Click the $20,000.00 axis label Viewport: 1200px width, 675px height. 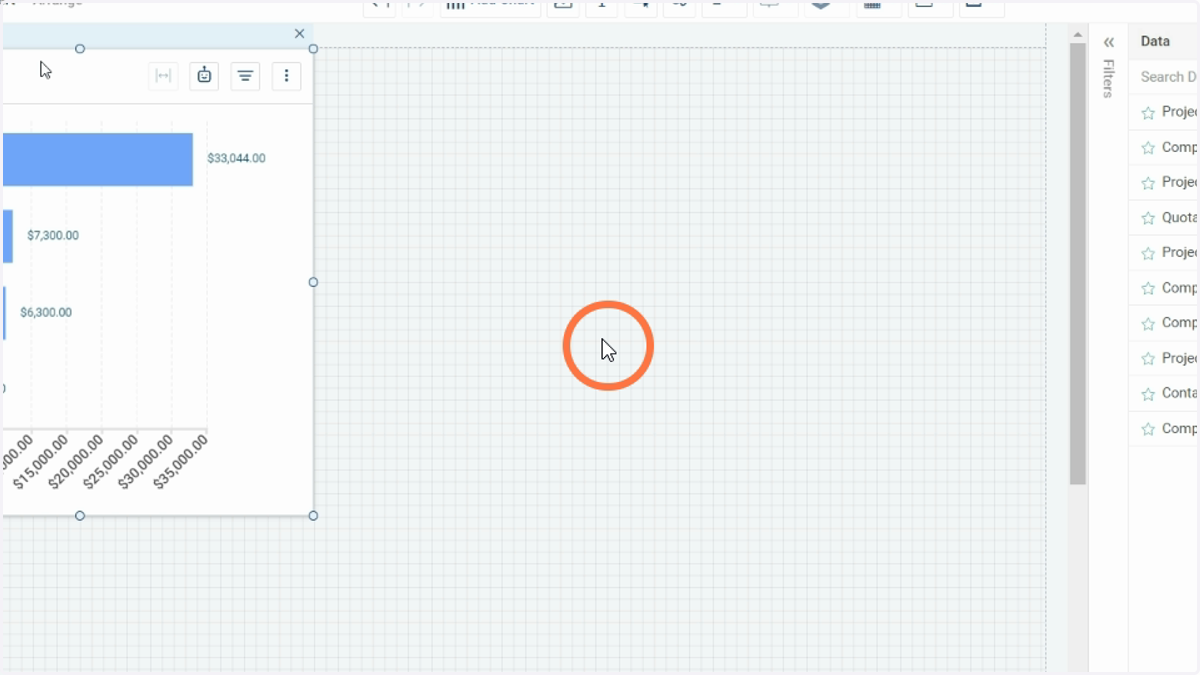click(76, 462)
